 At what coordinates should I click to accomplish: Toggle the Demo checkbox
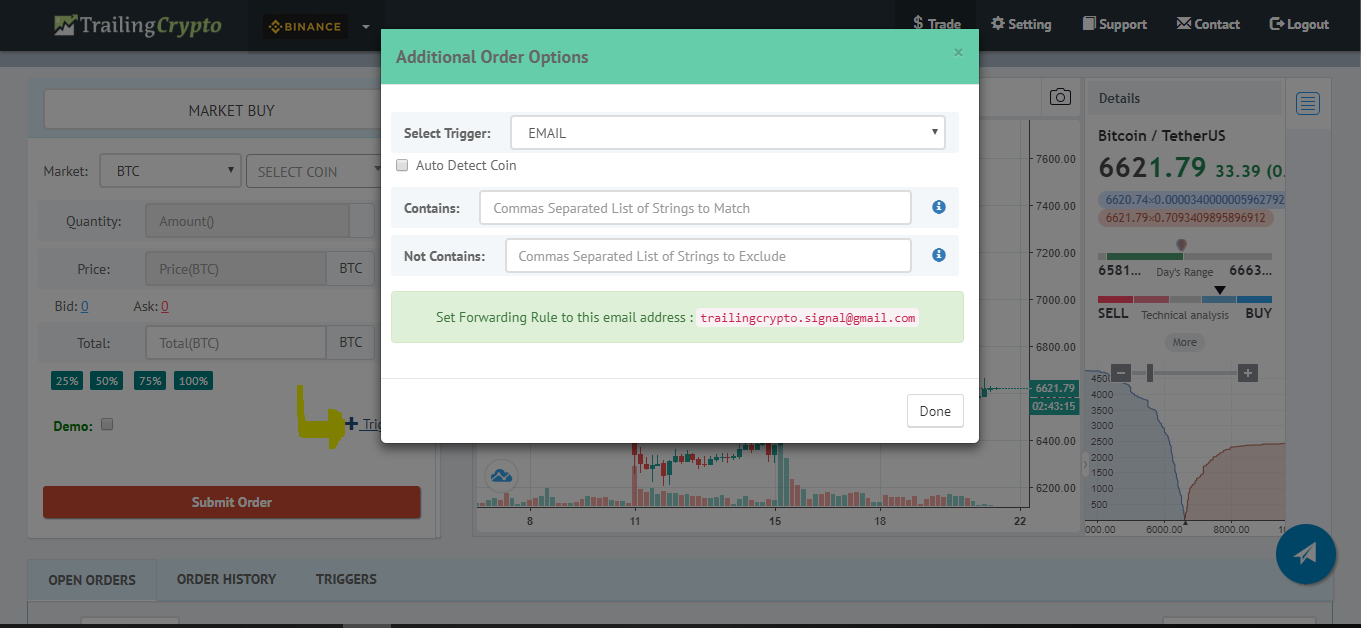tap(107, 424)
